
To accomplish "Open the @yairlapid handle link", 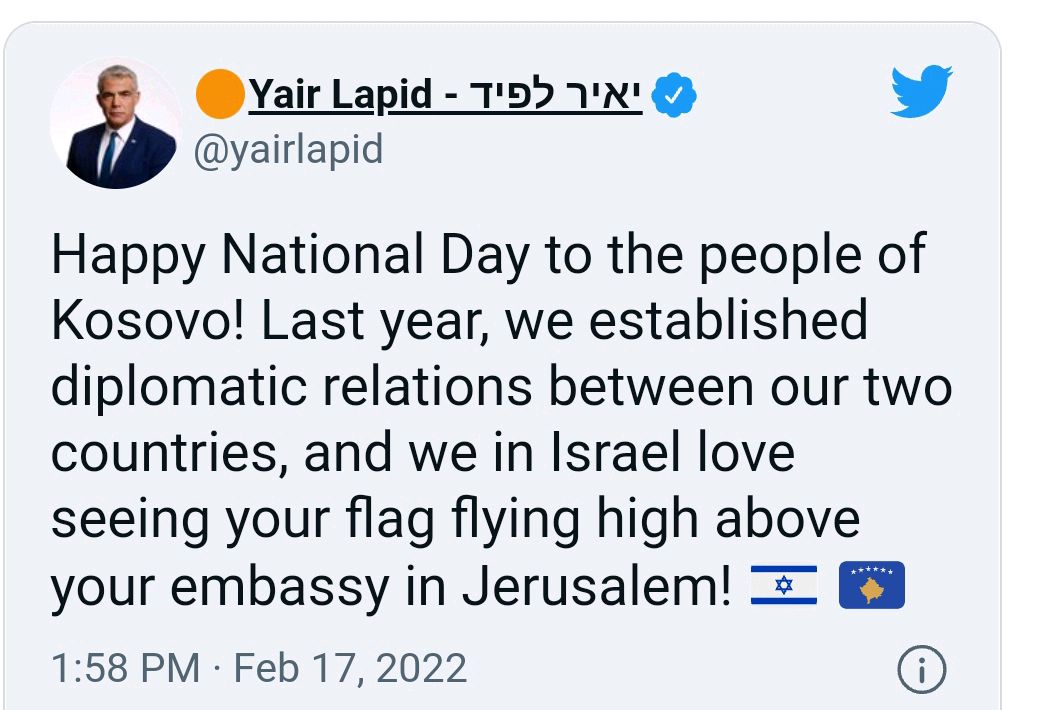I will tap(288, 150).
